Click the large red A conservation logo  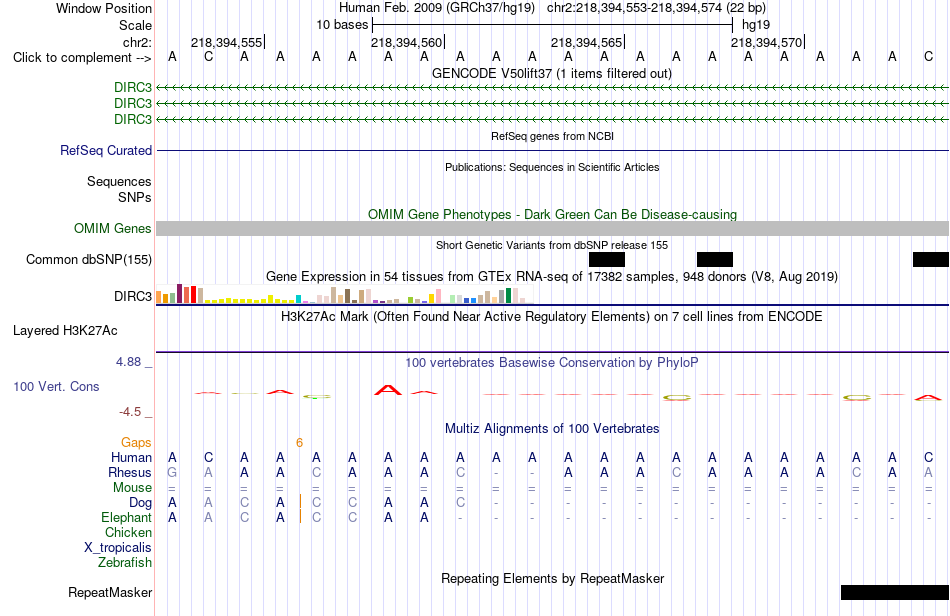pos(388,389)
